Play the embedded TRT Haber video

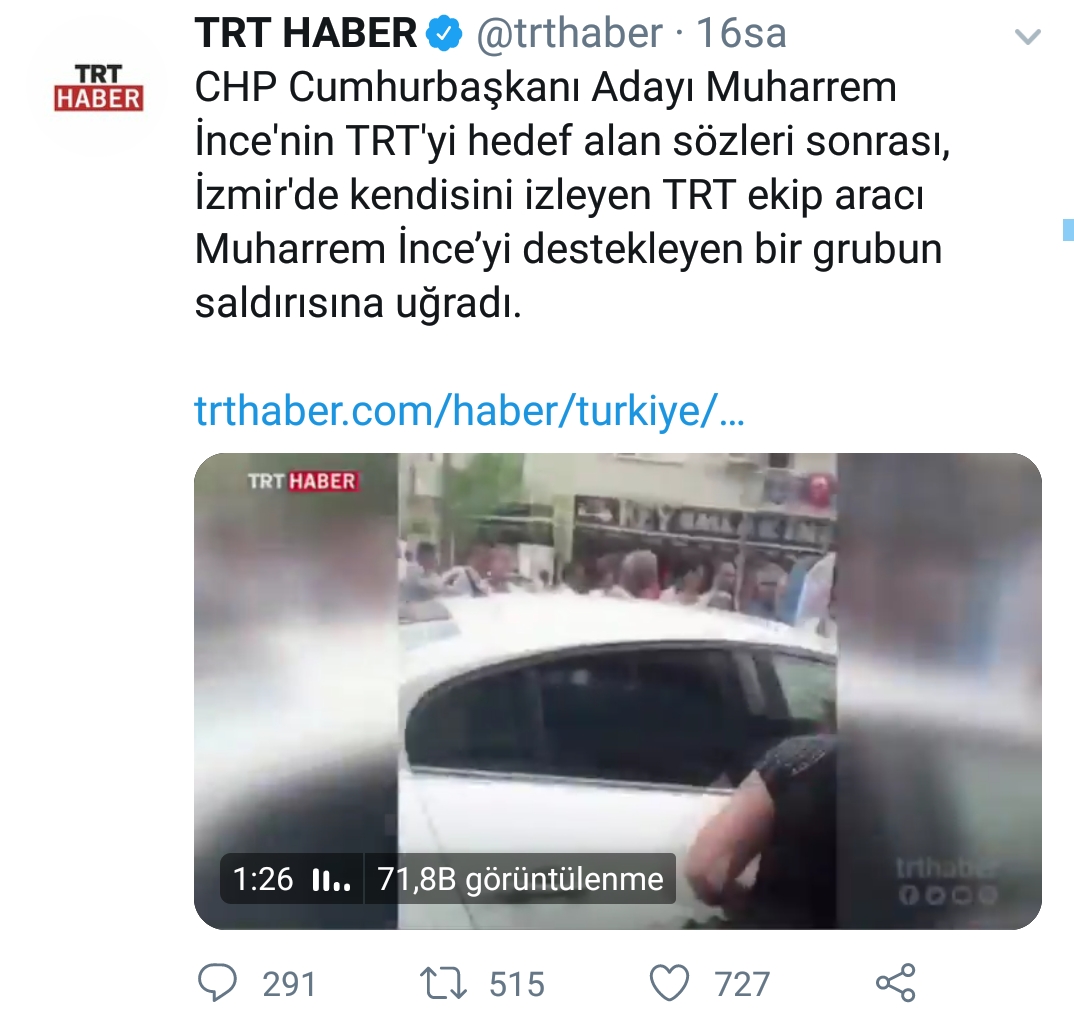pos(617,691)
